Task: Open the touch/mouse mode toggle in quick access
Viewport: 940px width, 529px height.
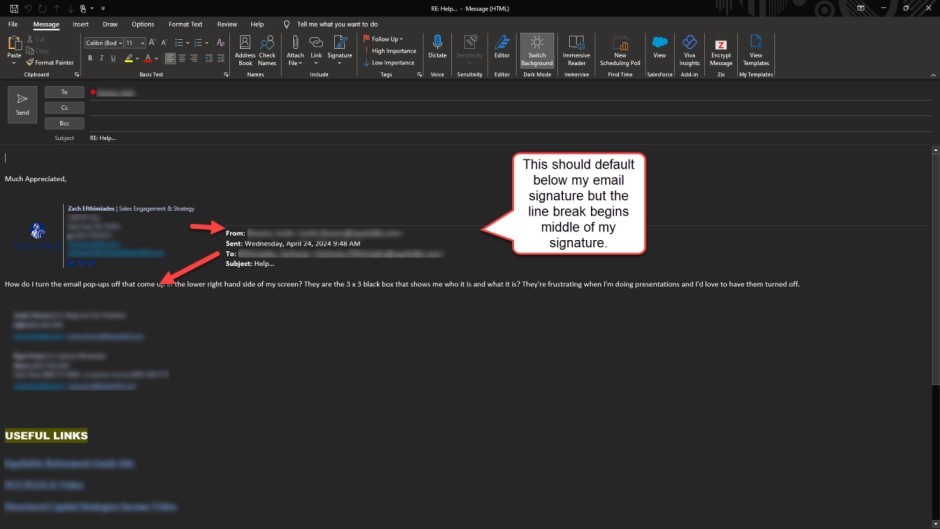Action: click(84, 8)
